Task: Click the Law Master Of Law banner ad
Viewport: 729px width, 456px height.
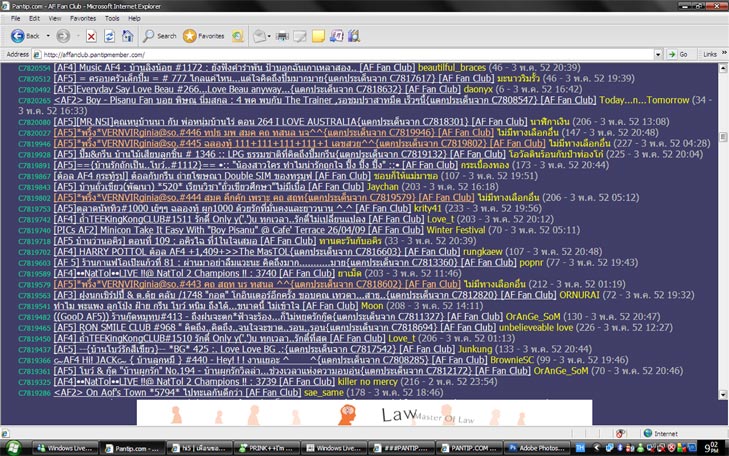Action: pyautogui.click(x=364, y=413)
